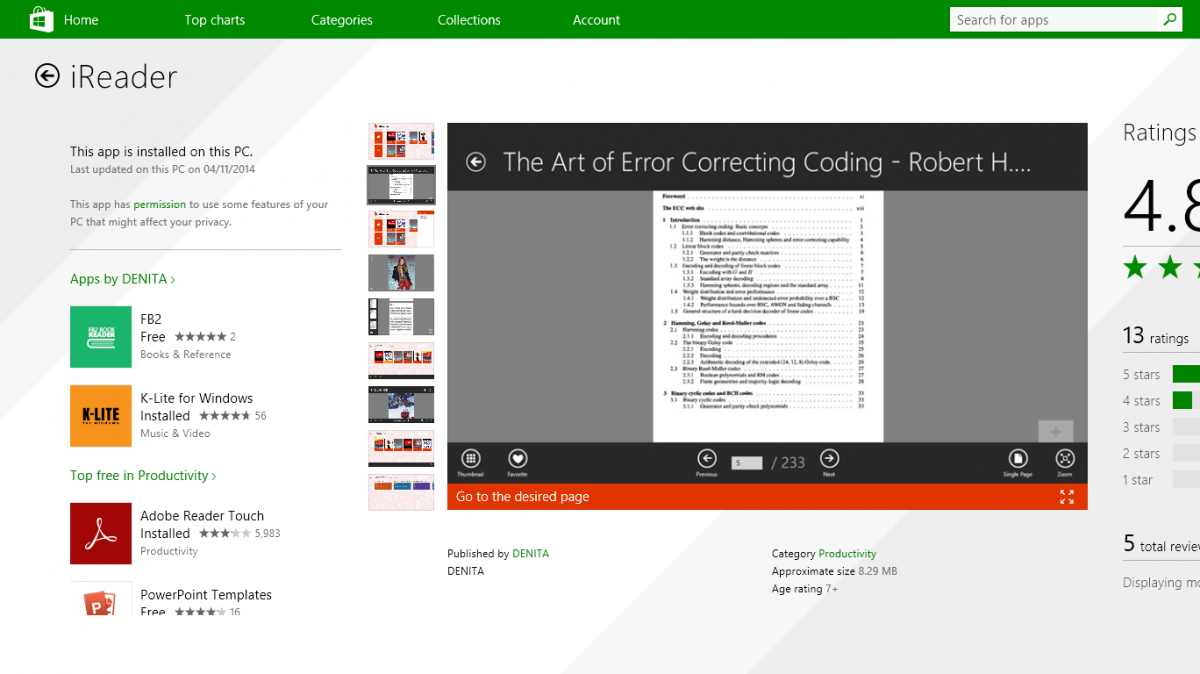1200x674 pixels.
Task: Click the search magnifier icon
Action: click(1170, 19)
